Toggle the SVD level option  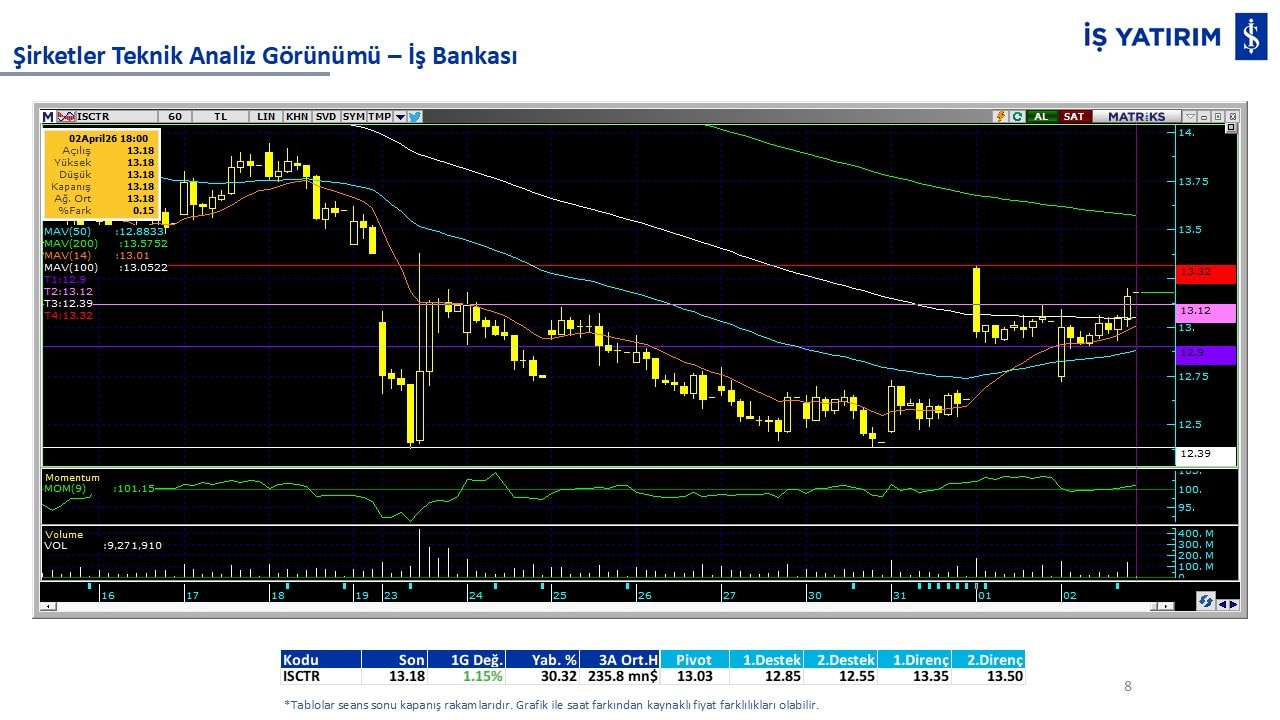tap(326, 117)
